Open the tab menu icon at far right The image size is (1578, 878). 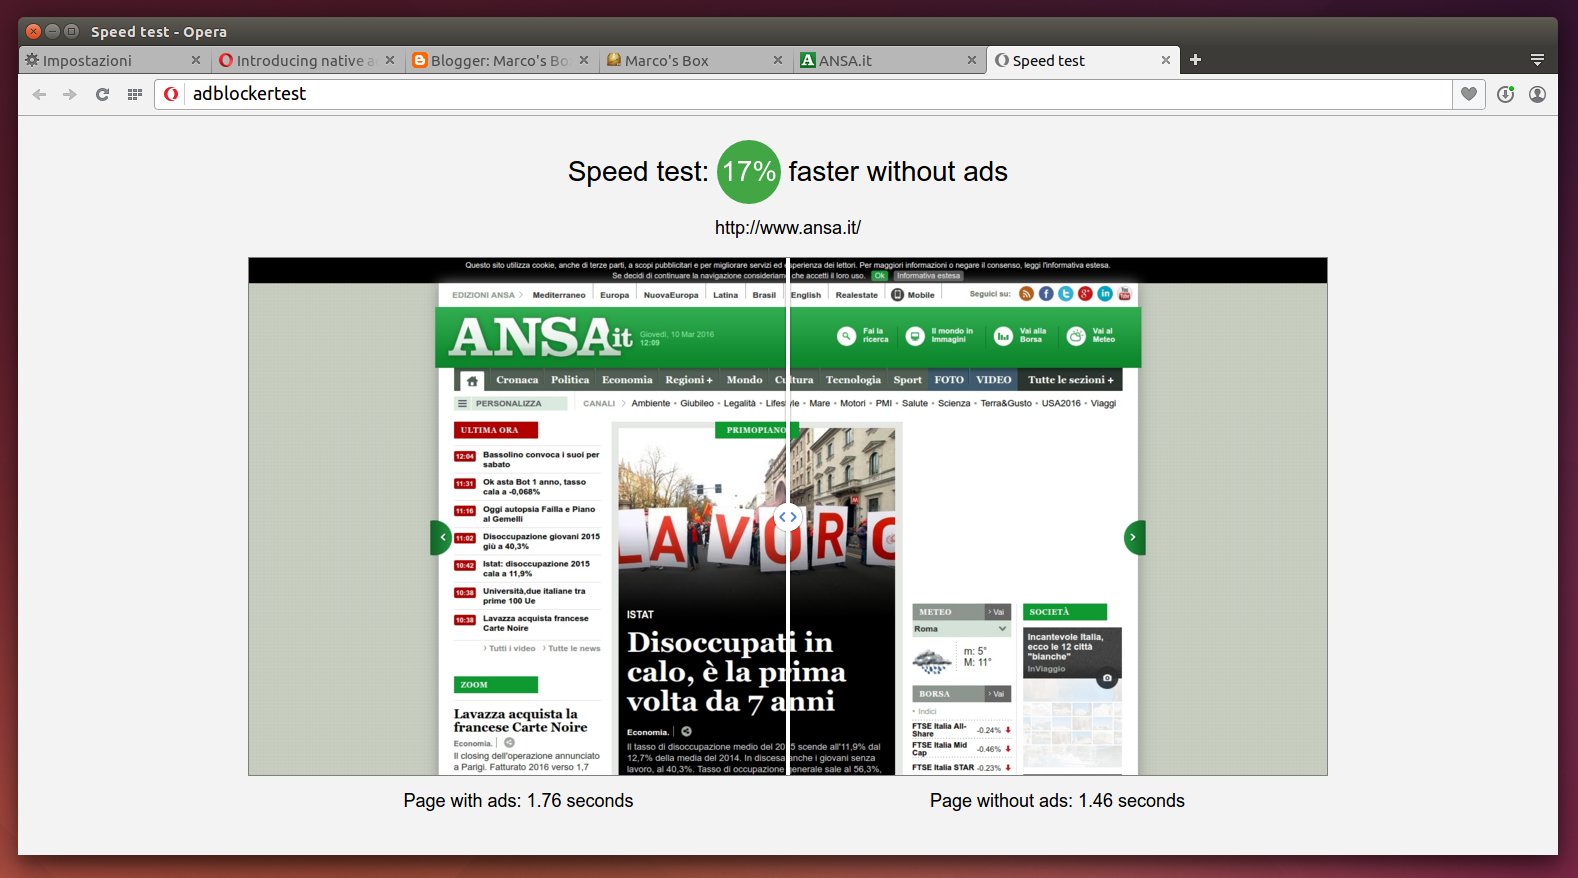pos(1538,60)
